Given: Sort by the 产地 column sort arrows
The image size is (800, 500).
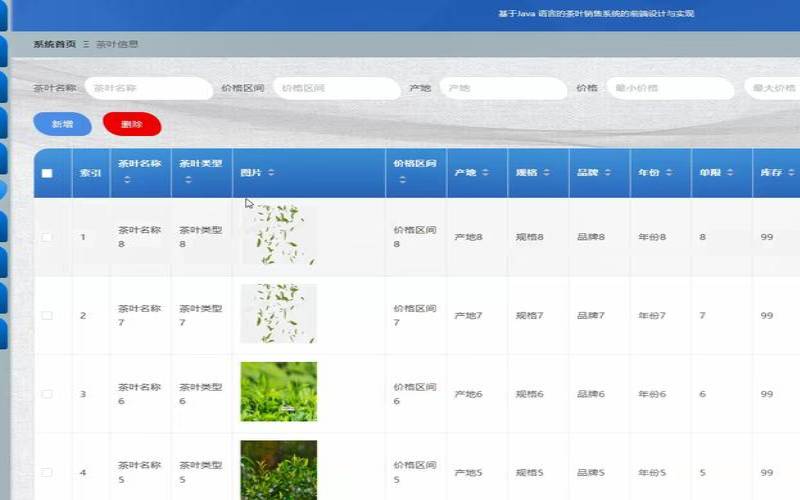Looking at the screenshot, I should 485,172.
